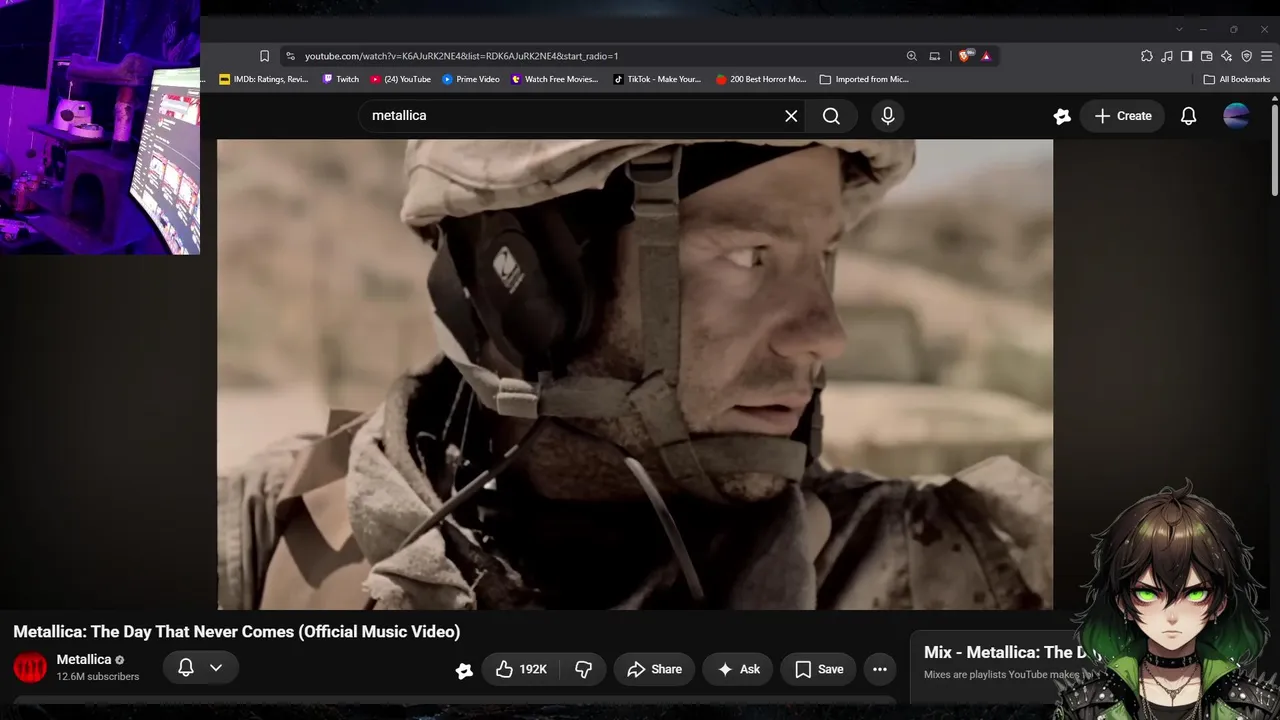Open the browser main hamburger menu
Viewport: 1280px width, 720px height.
(x=1266, y=56)
